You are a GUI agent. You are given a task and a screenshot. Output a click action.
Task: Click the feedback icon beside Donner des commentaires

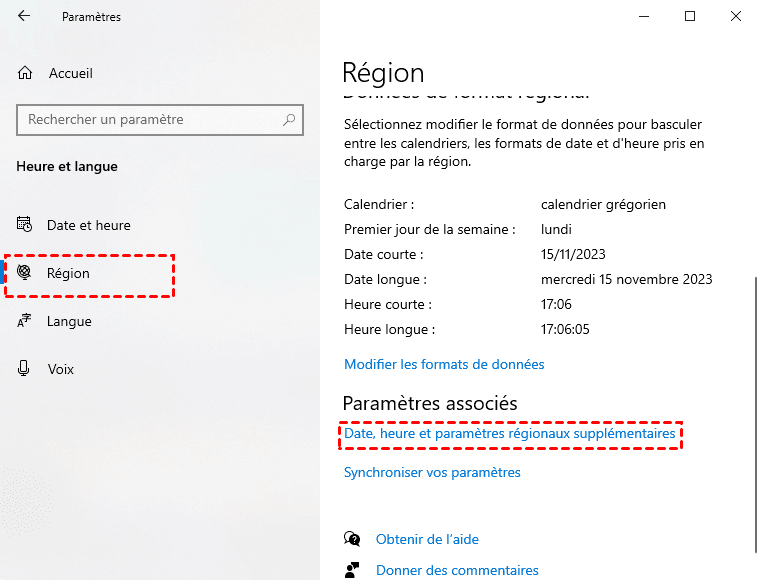(x=352, y=570)
